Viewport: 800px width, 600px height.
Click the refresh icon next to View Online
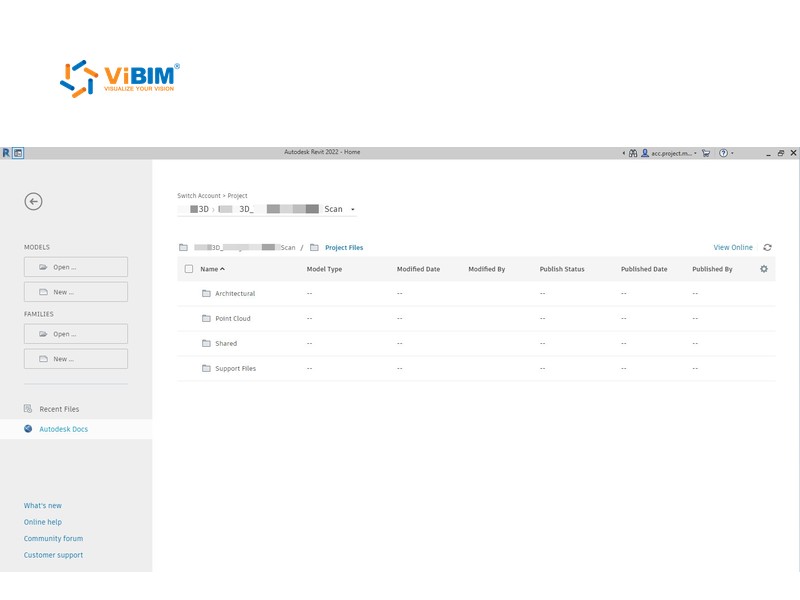point(767,247)
